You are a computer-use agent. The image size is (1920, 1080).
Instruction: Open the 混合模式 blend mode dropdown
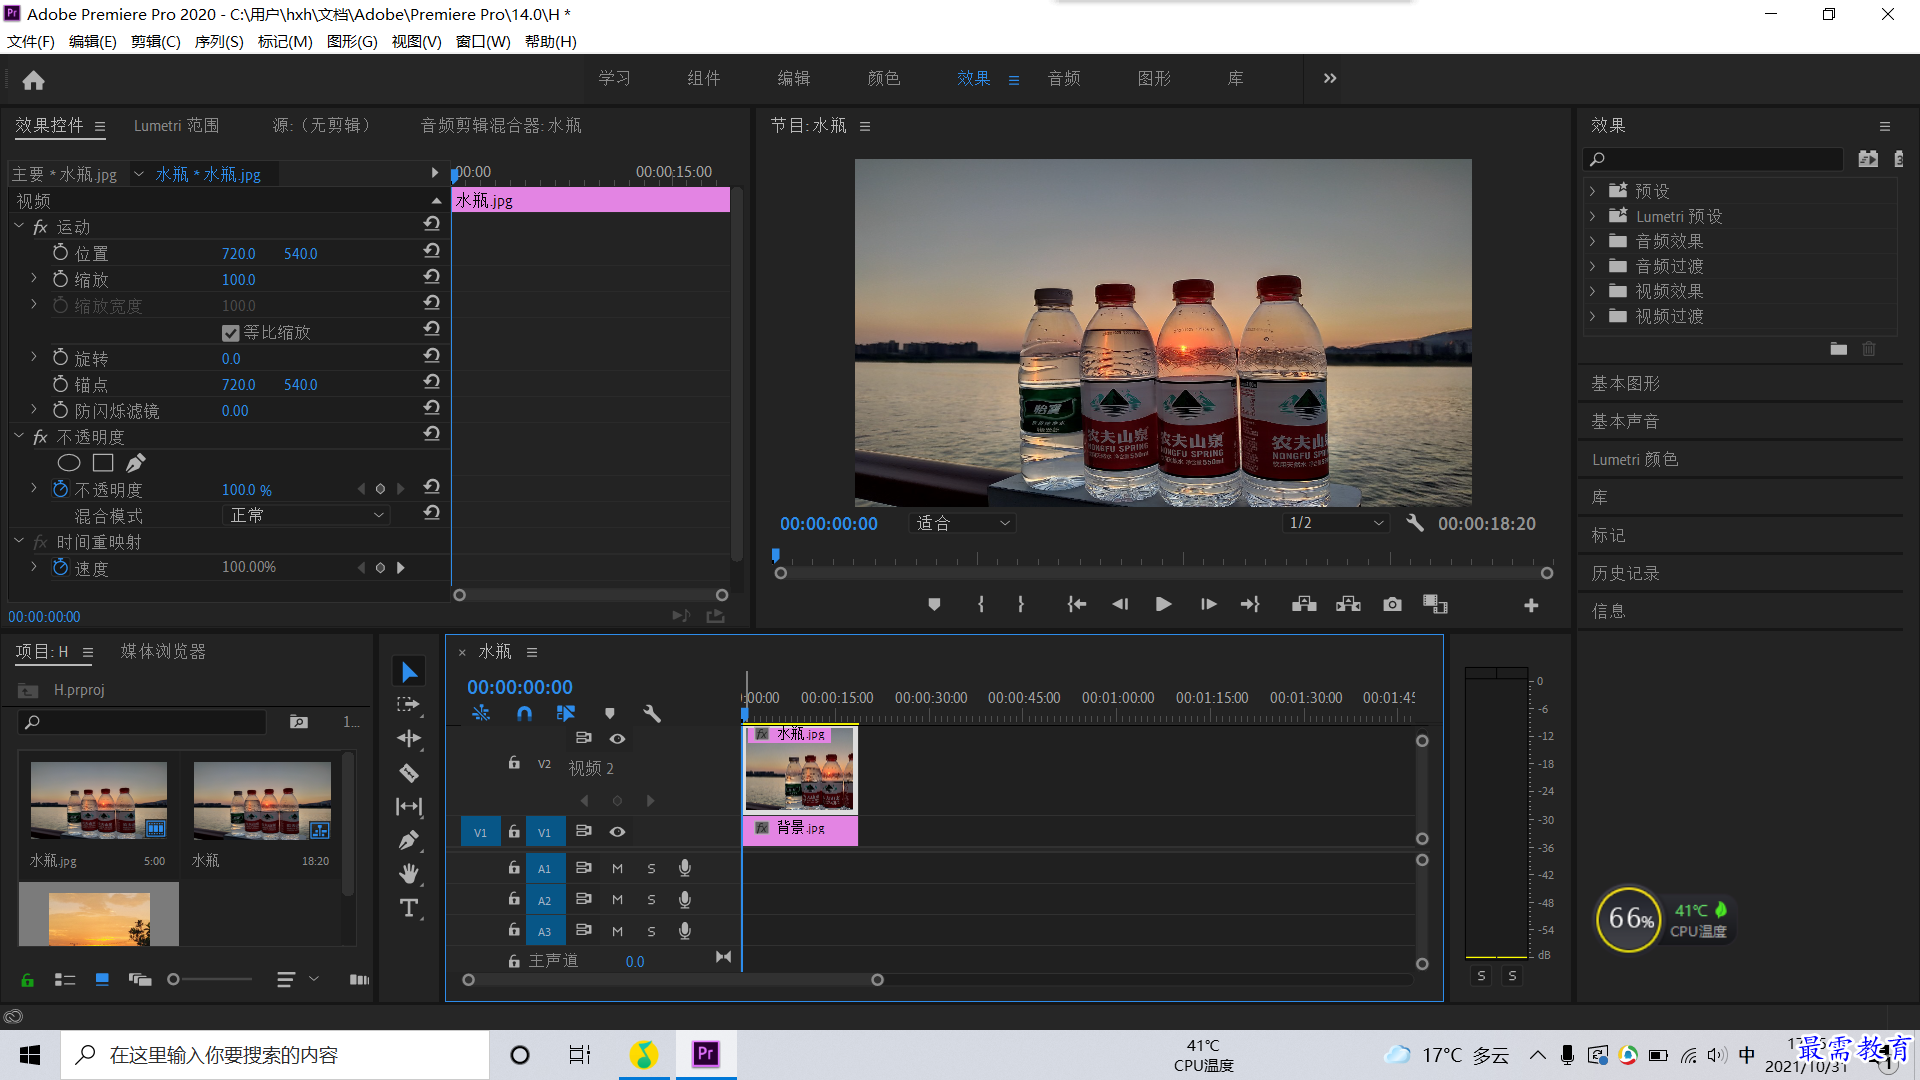click(305, 515)
